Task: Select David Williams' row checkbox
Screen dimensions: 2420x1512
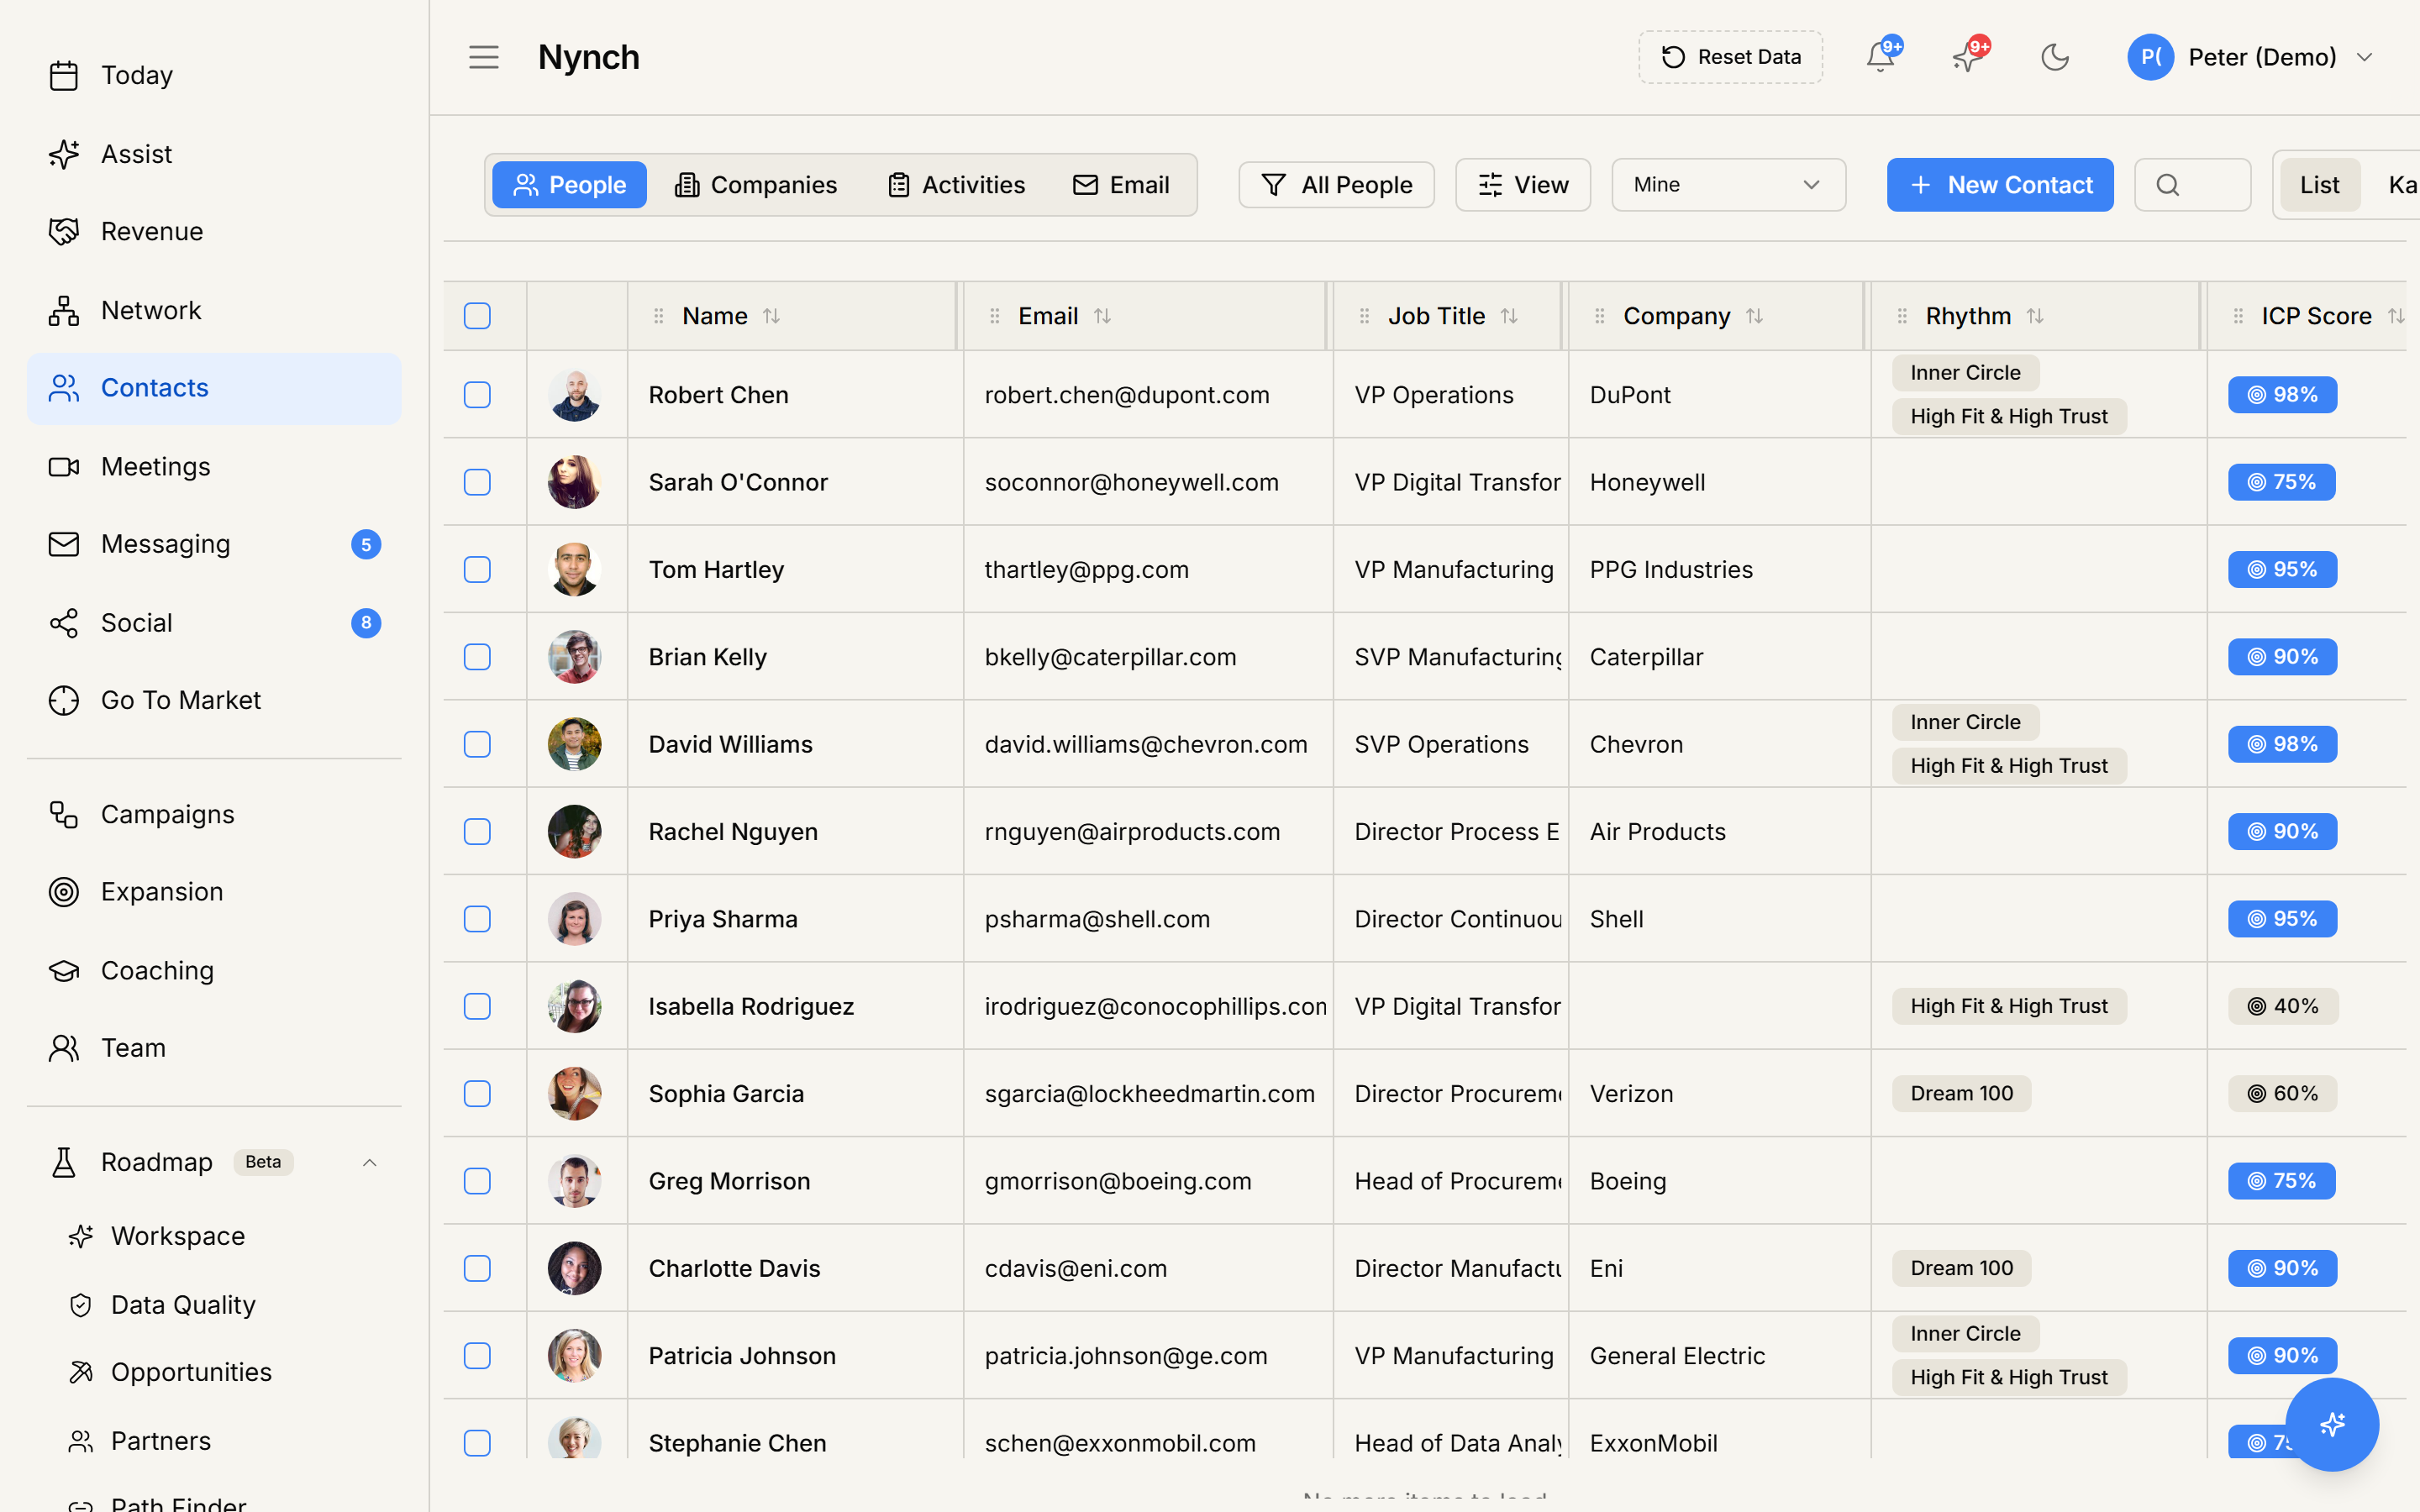Action: point(477,744)
